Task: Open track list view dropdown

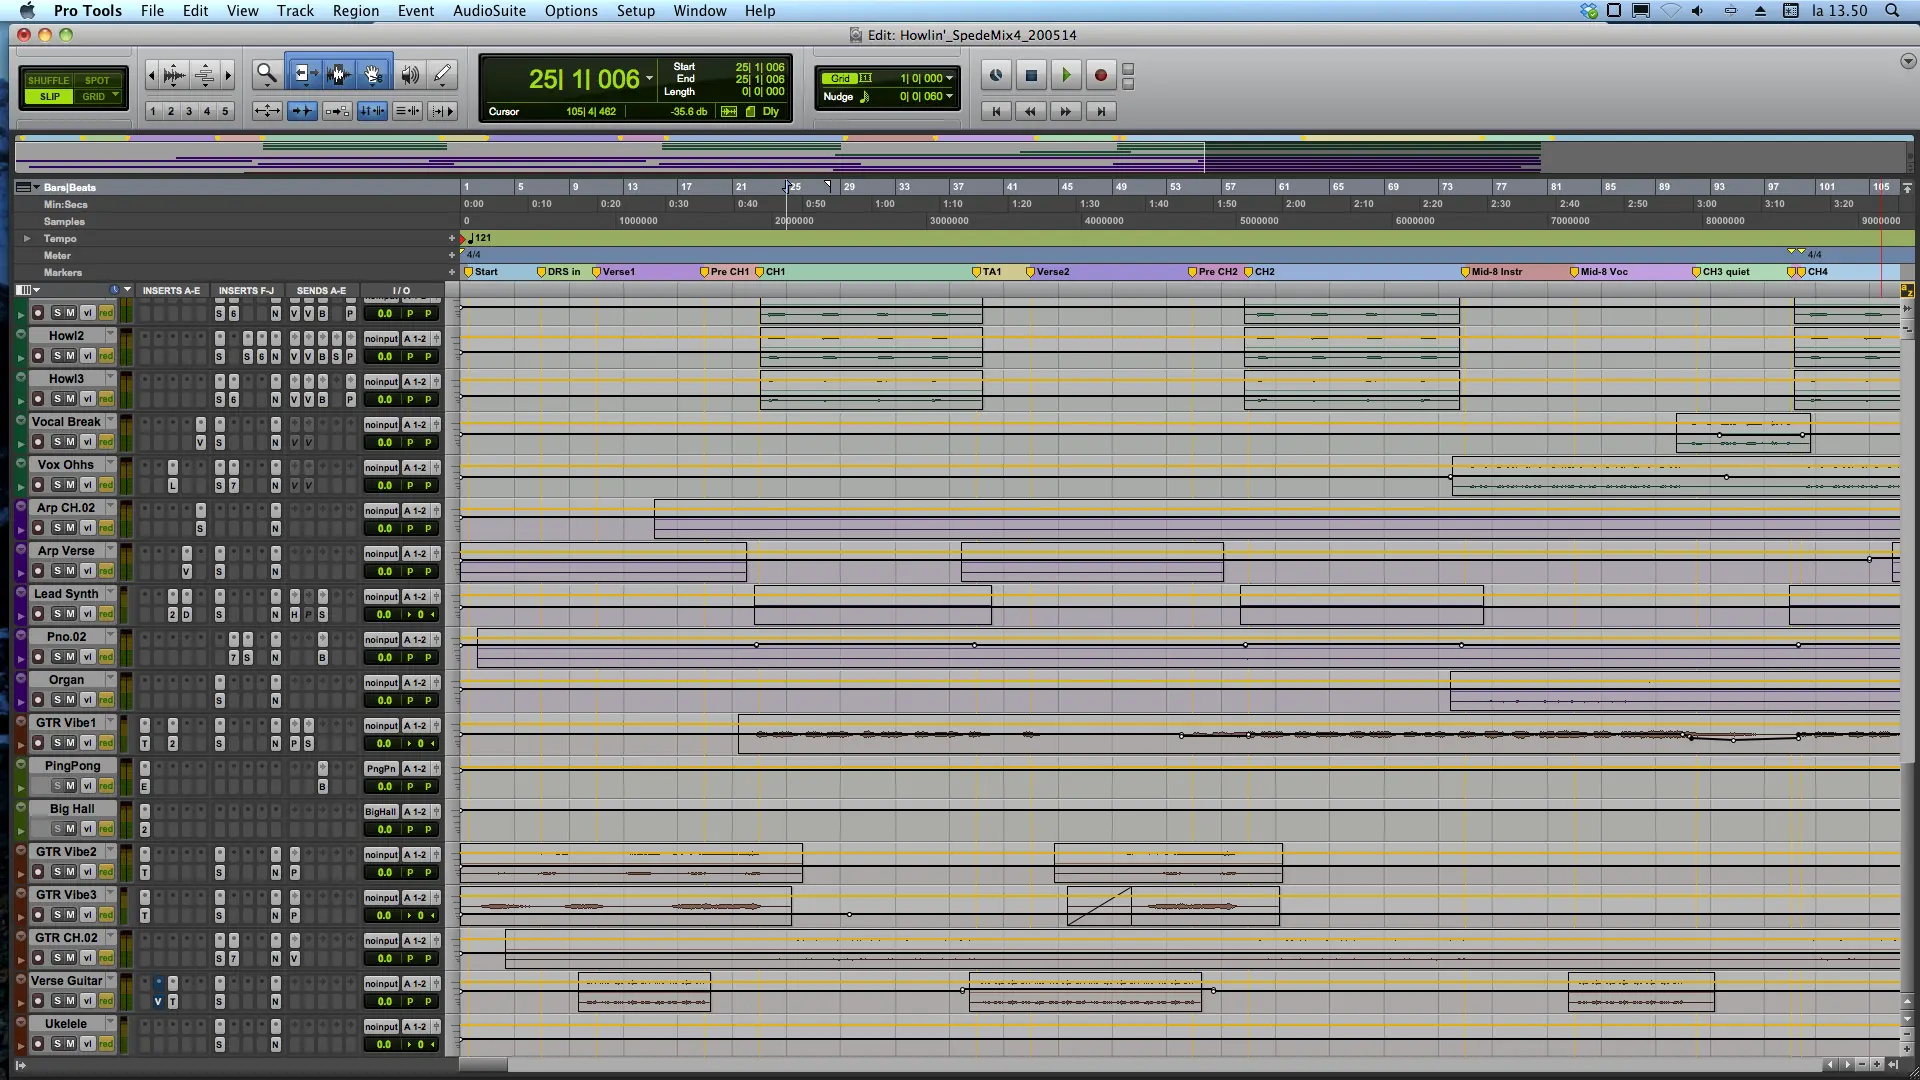Action: coord(27,290)
